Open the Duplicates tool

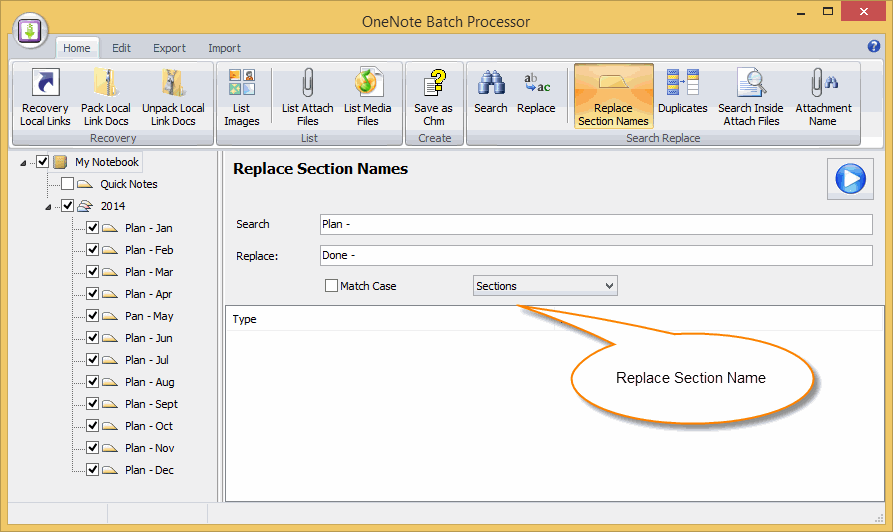click(x=682, y=91)
